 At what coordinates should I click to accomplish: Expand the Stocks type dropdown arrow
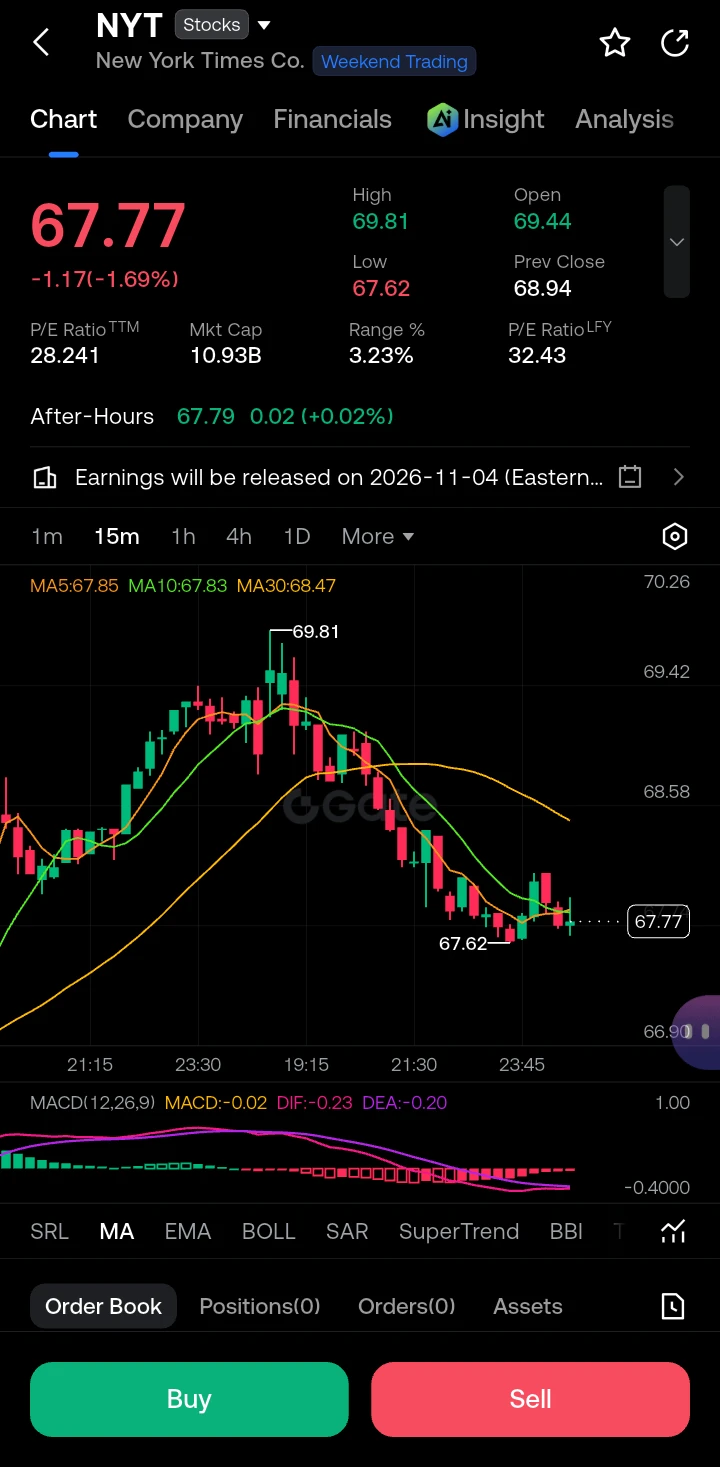tap(264, 24)
